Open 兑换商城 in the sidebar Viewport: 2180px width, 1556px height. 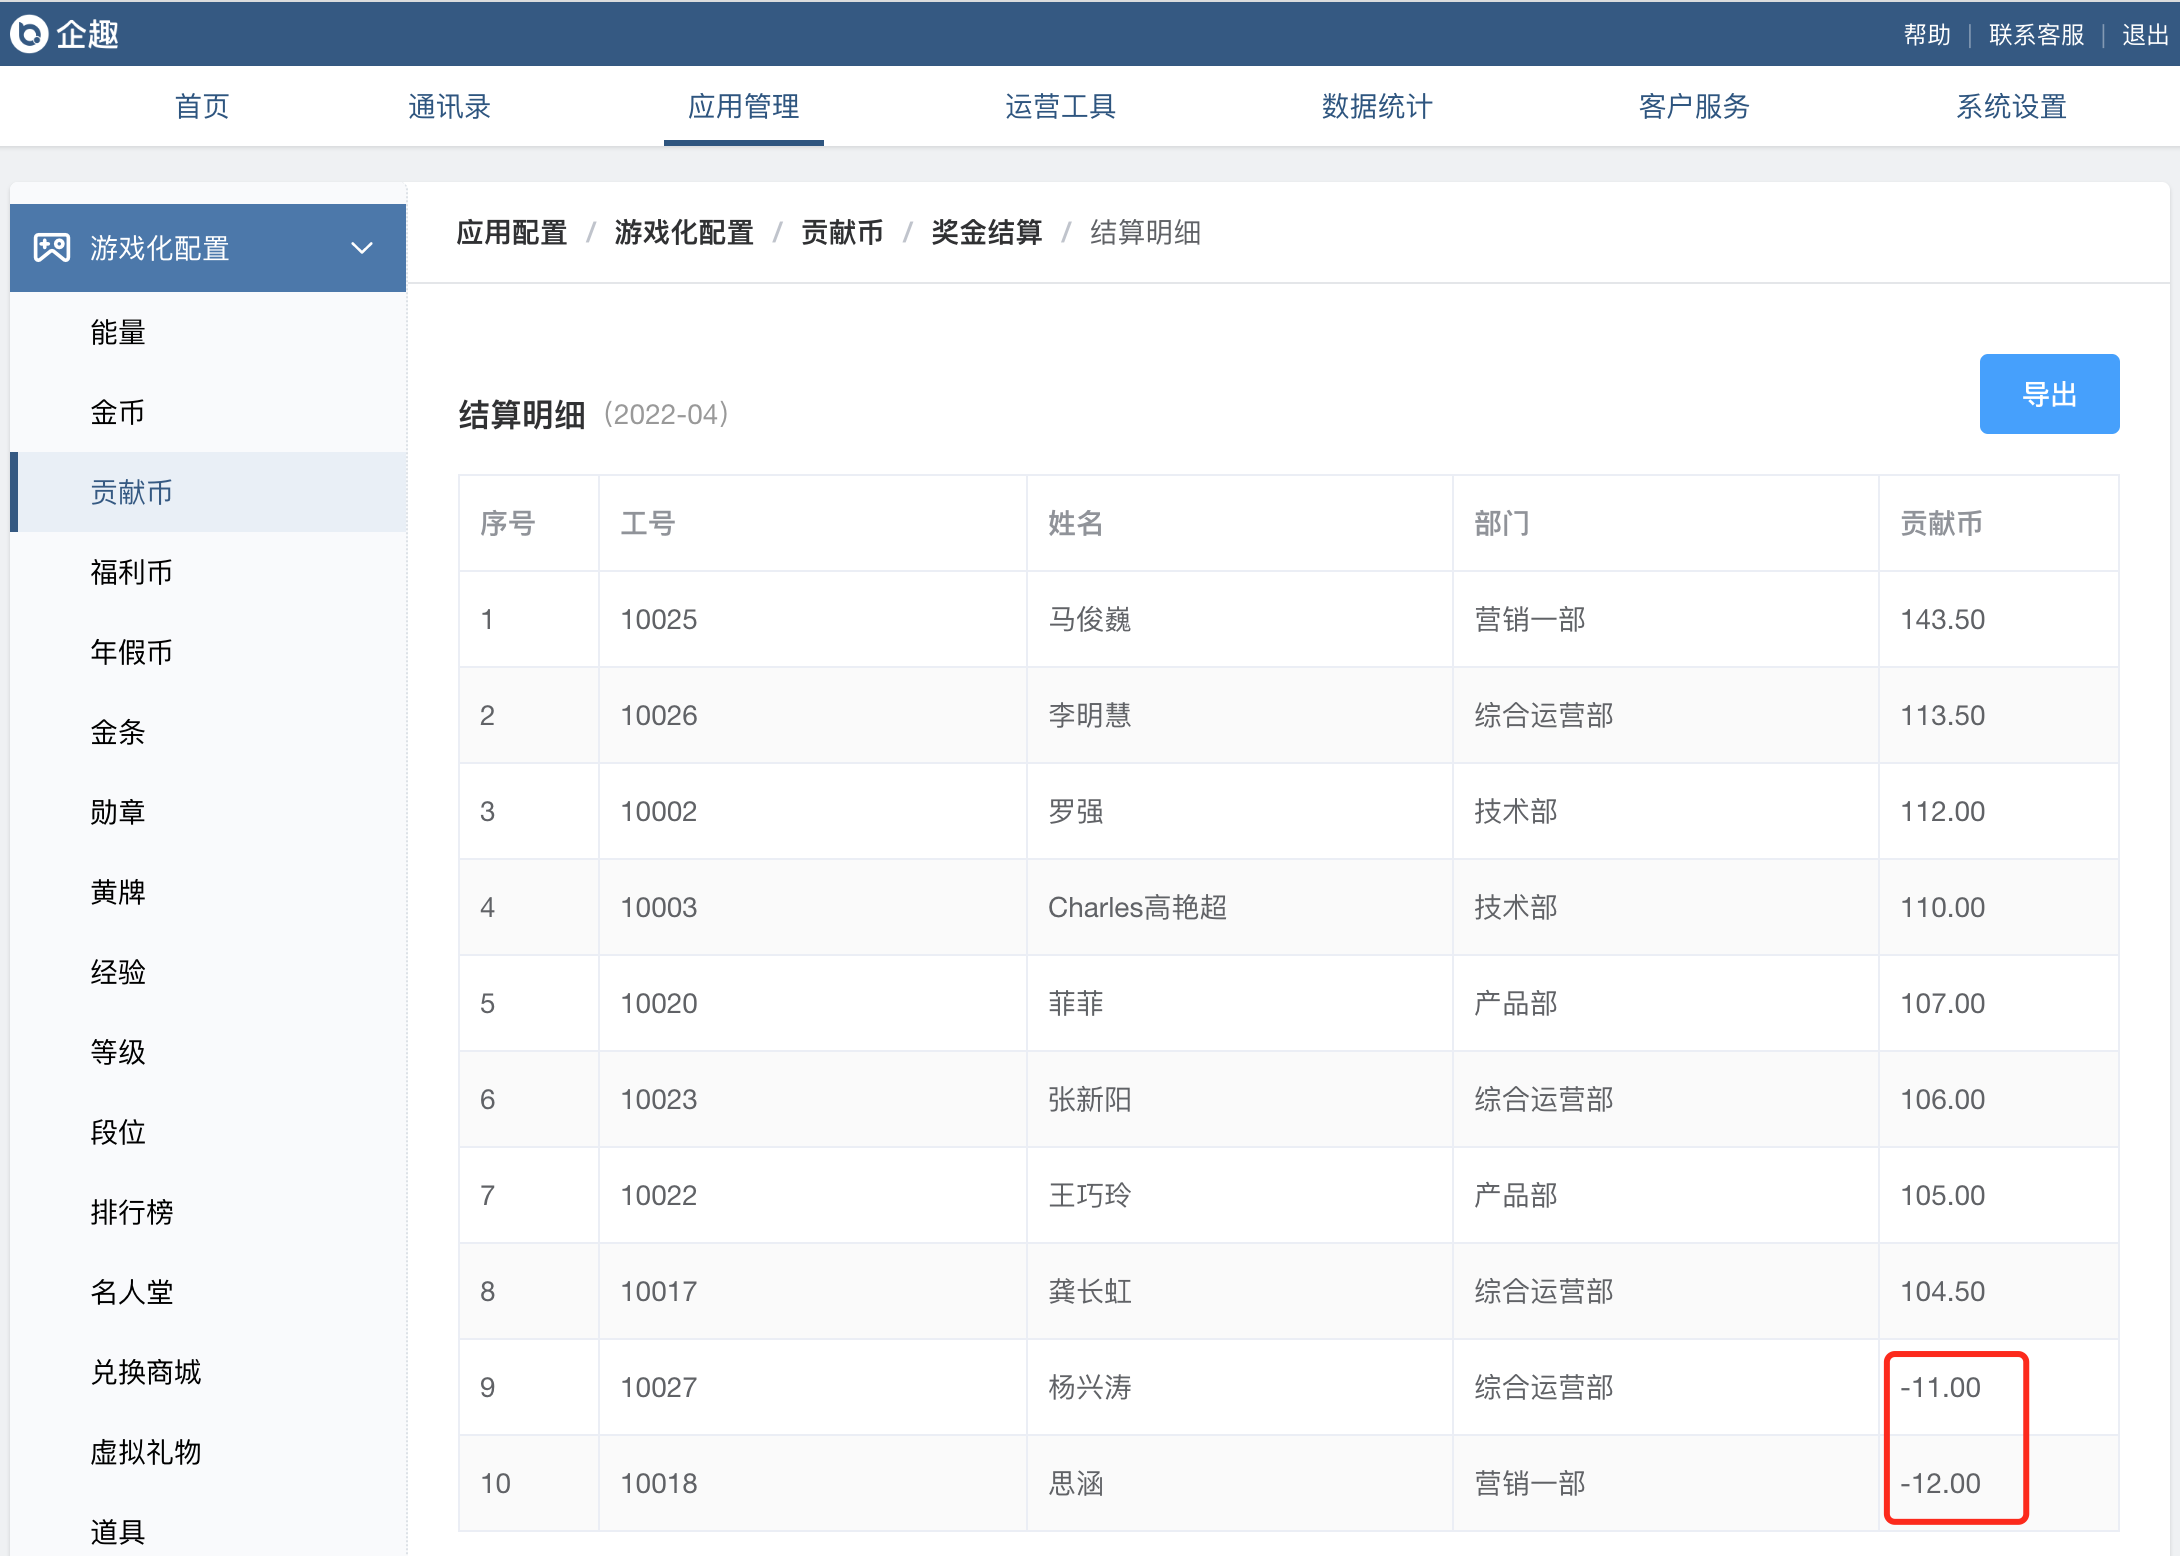click(208, 1372)
